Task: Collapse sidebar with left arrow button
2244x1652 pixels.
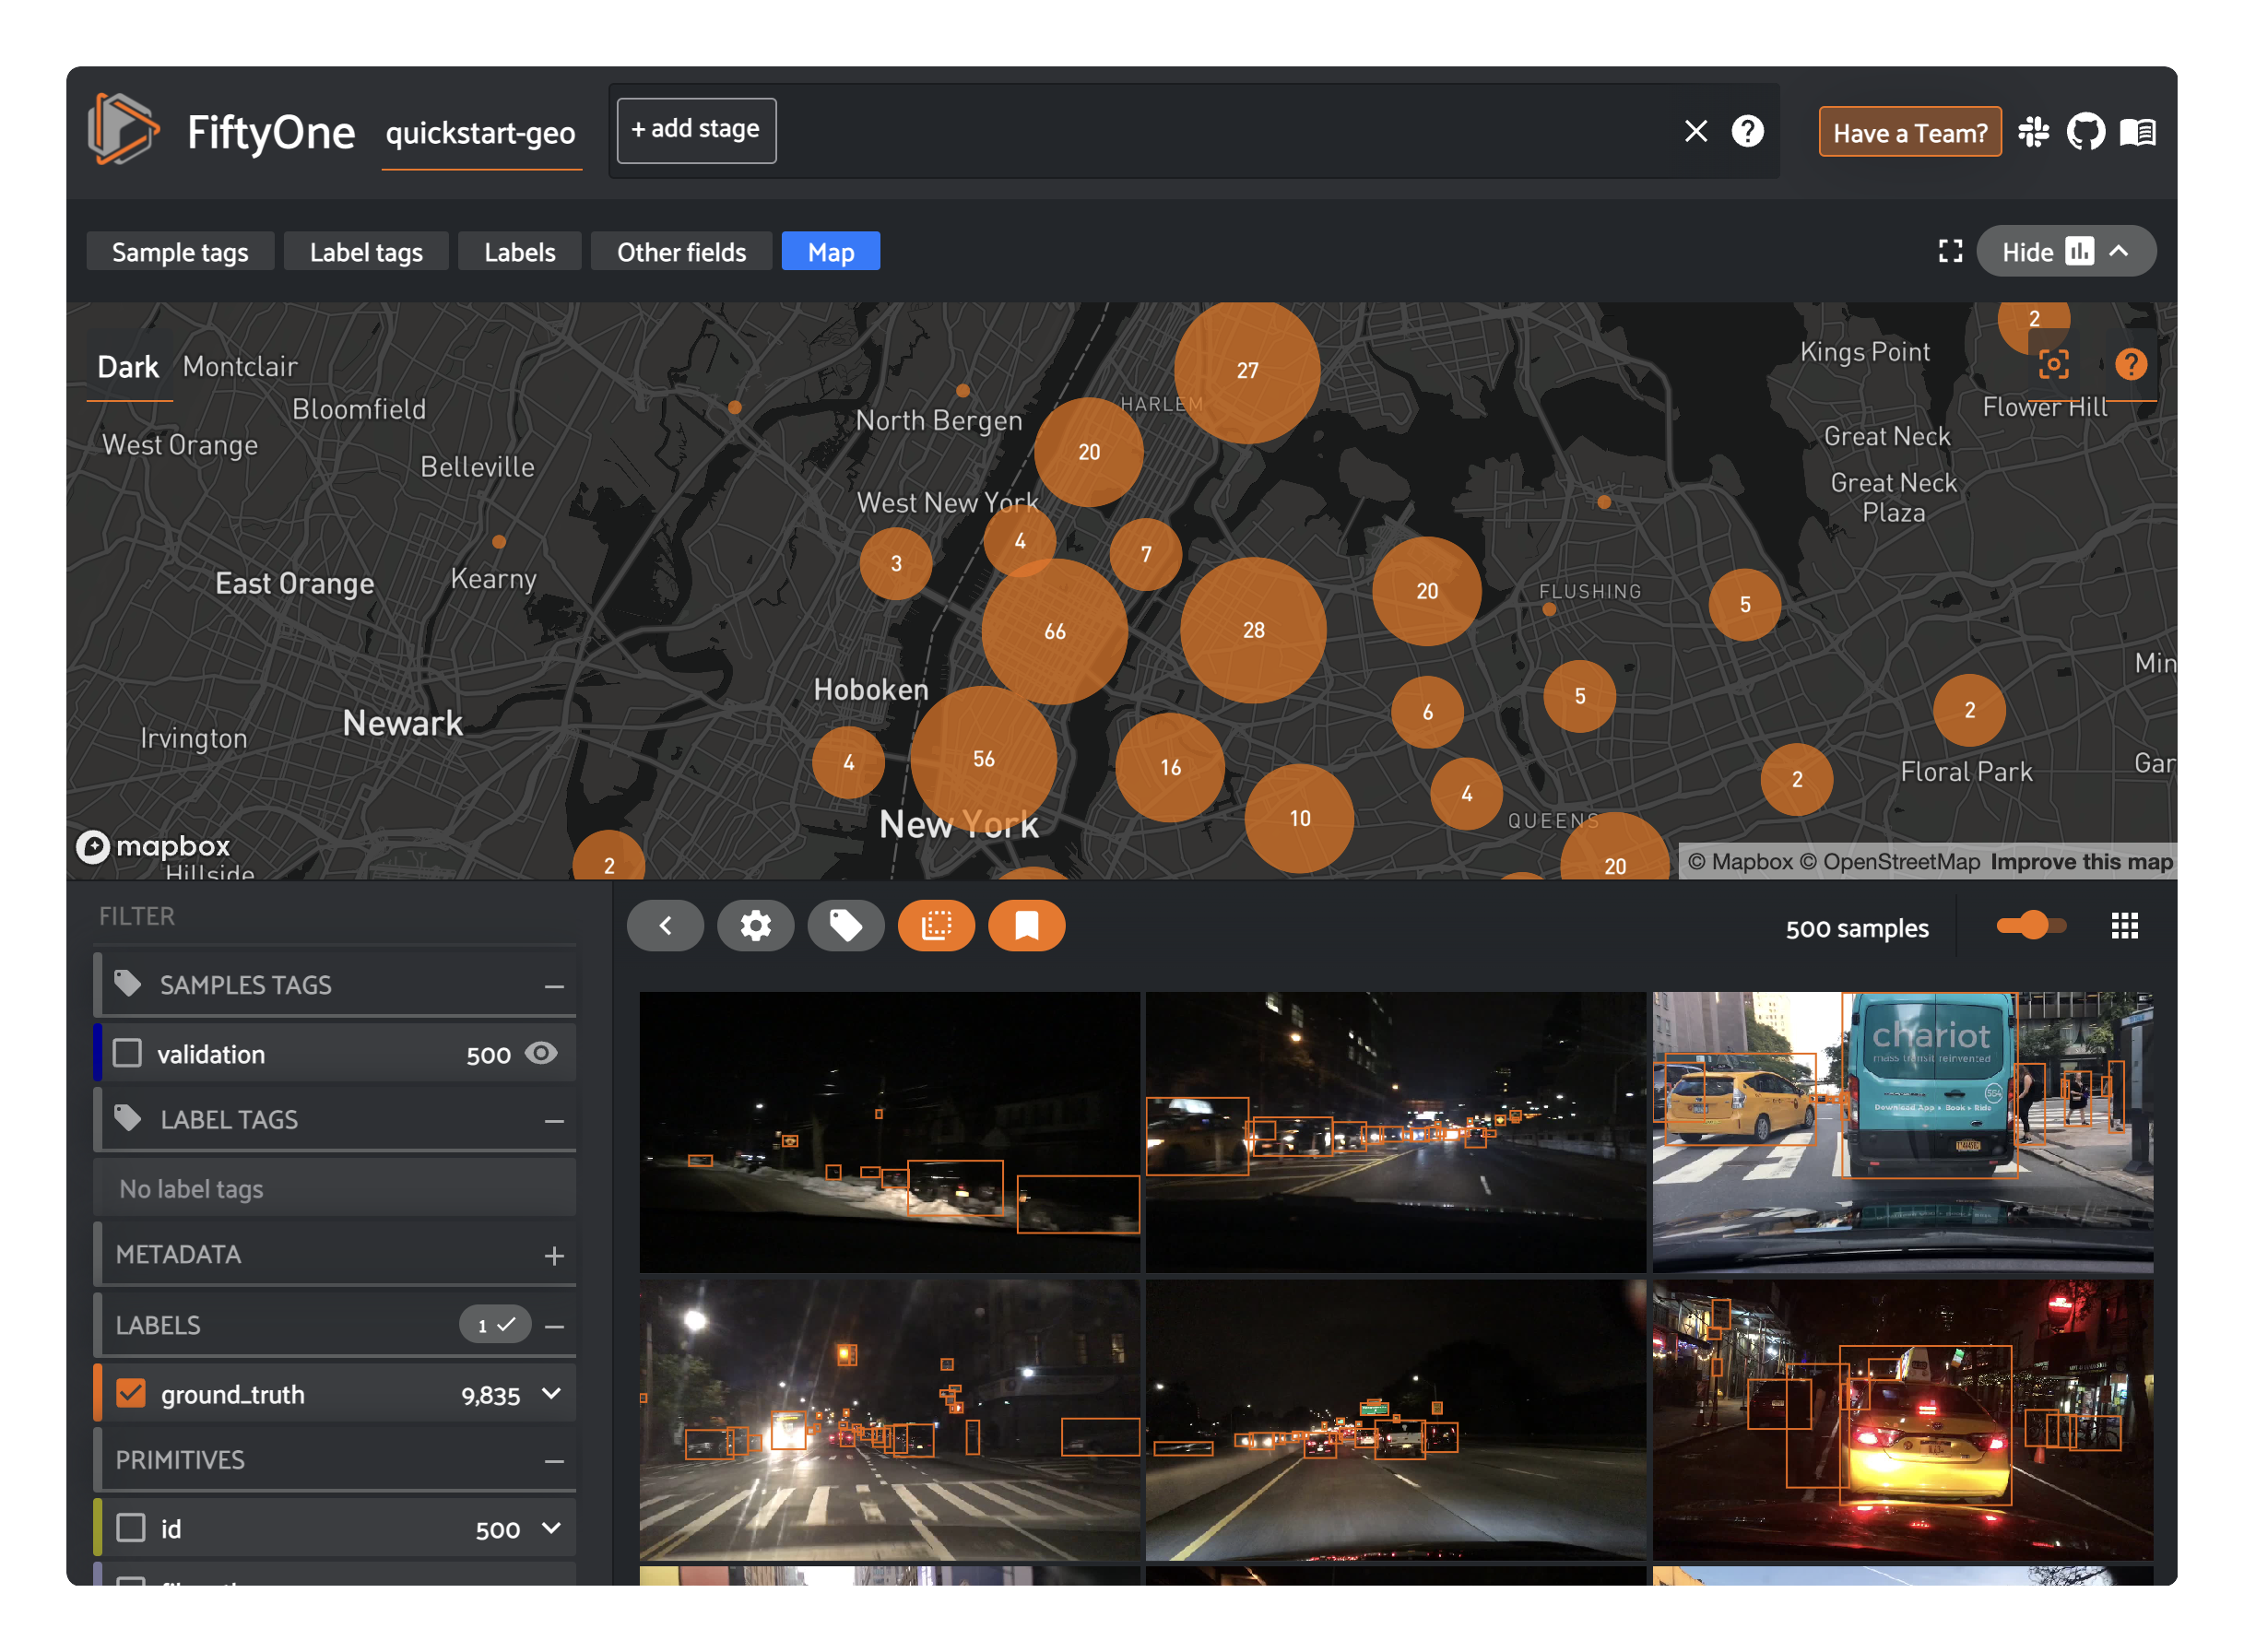Action: pyautogui.click(x=665, y=925)
